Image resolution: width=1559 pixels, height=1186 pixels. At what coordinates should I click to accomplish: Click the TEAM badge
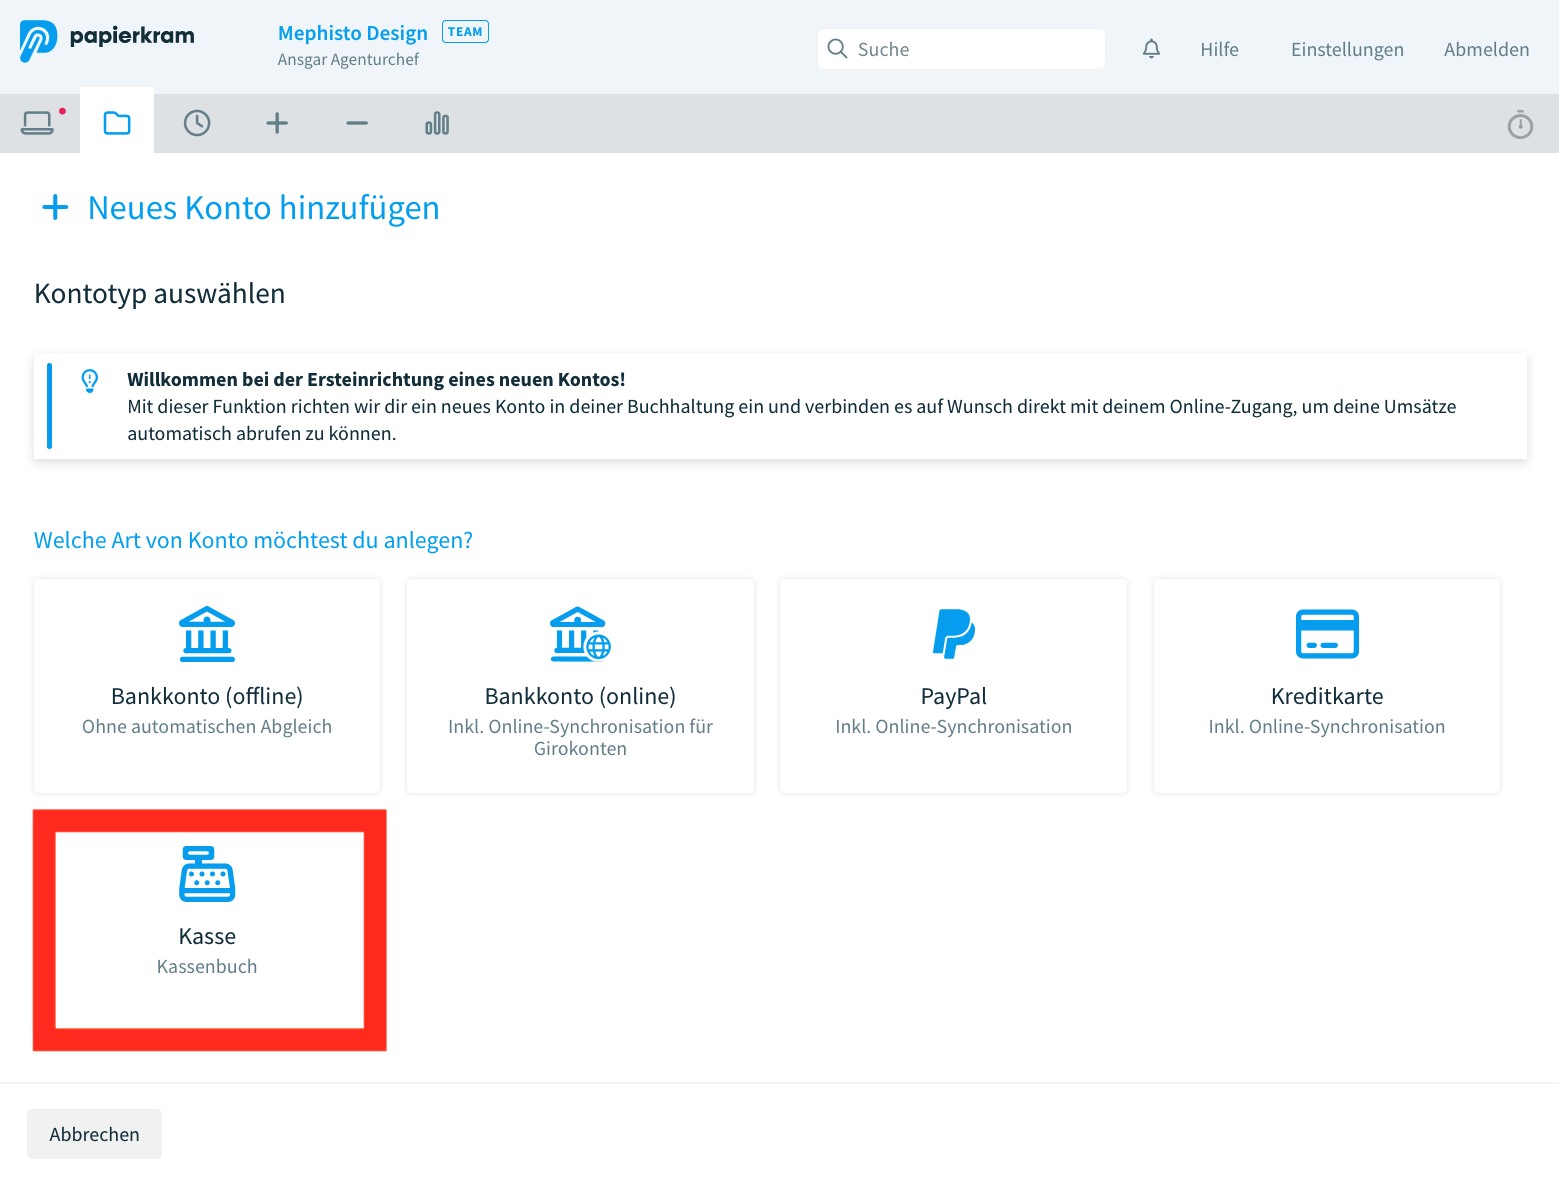point(465,32)
